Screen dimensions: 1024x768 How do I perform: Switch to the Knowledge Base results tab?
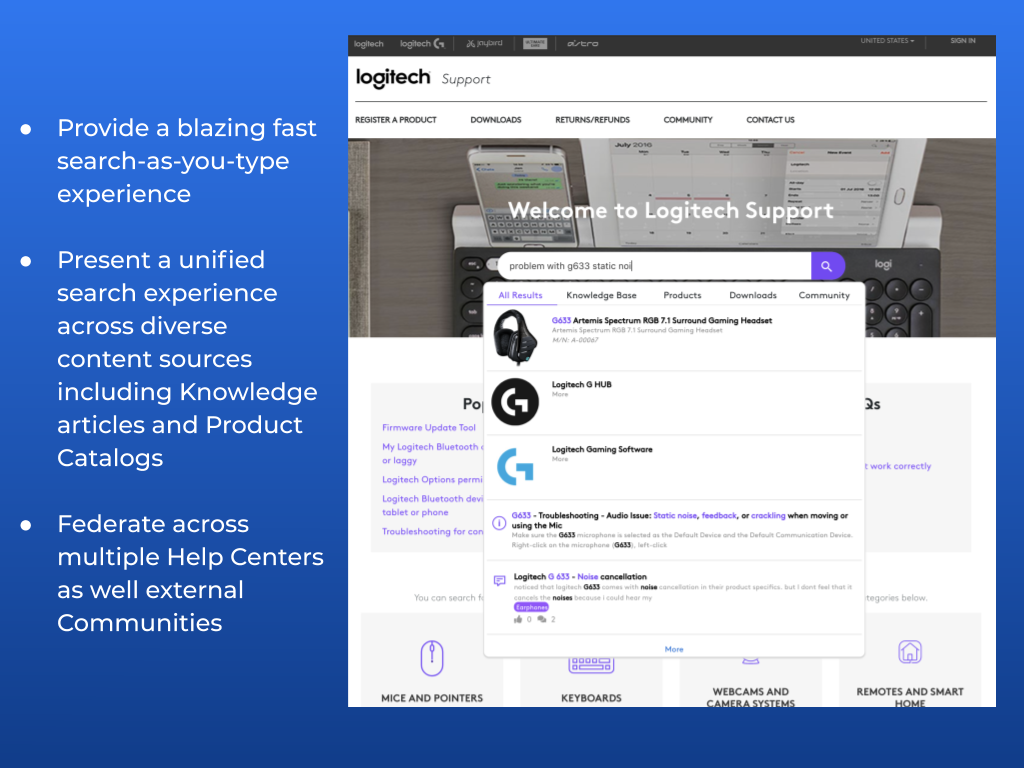click(601, 295)
